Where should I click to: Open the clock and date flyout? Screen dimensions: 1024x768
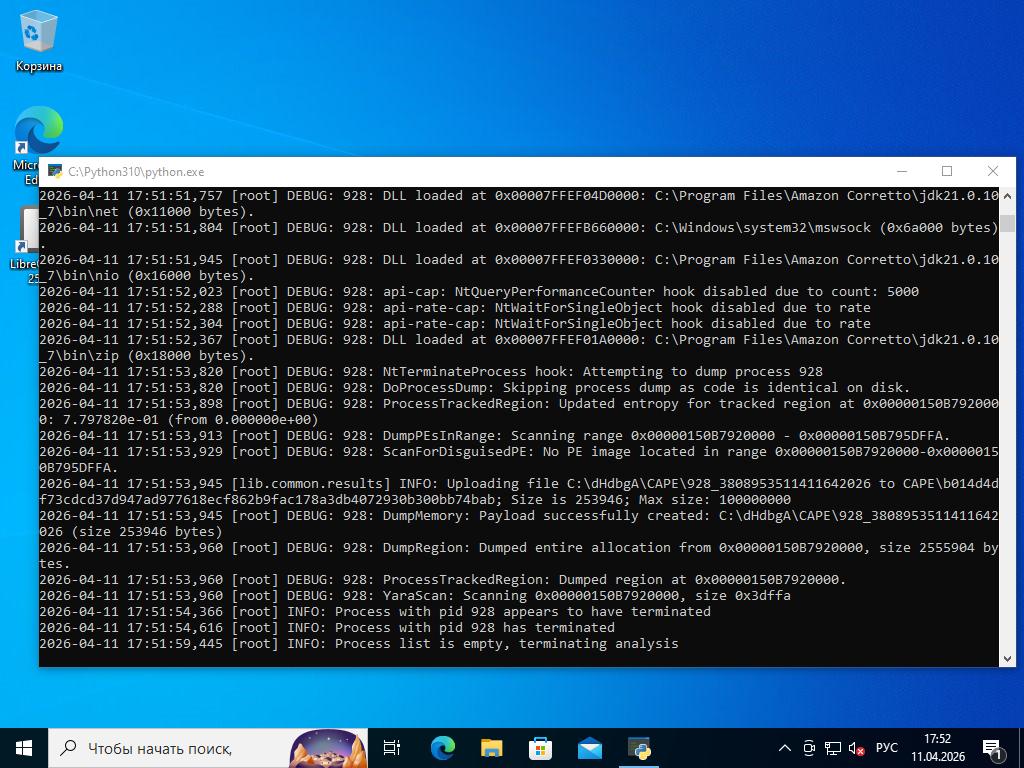pyautogui.click(x=937, y=748)
